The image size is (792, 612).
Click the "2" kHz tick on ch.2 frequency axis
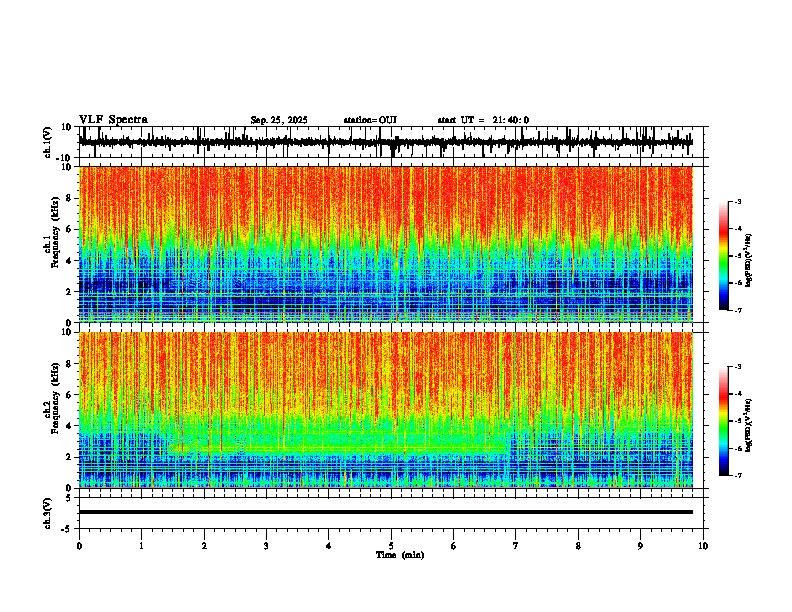[x=69, y=457]
